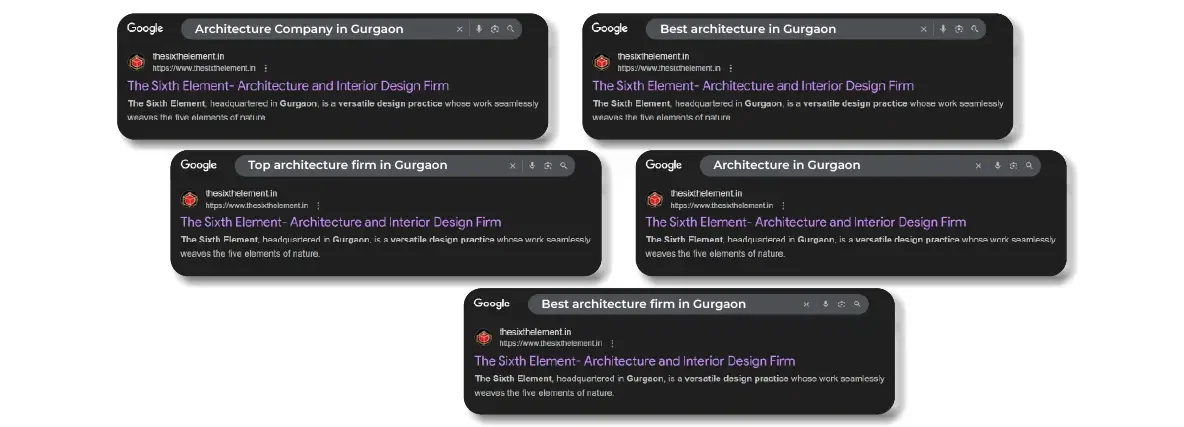
Task: Click site URL in 'Top architecture firm in Gurgaon' result
Action: [257, 206]
